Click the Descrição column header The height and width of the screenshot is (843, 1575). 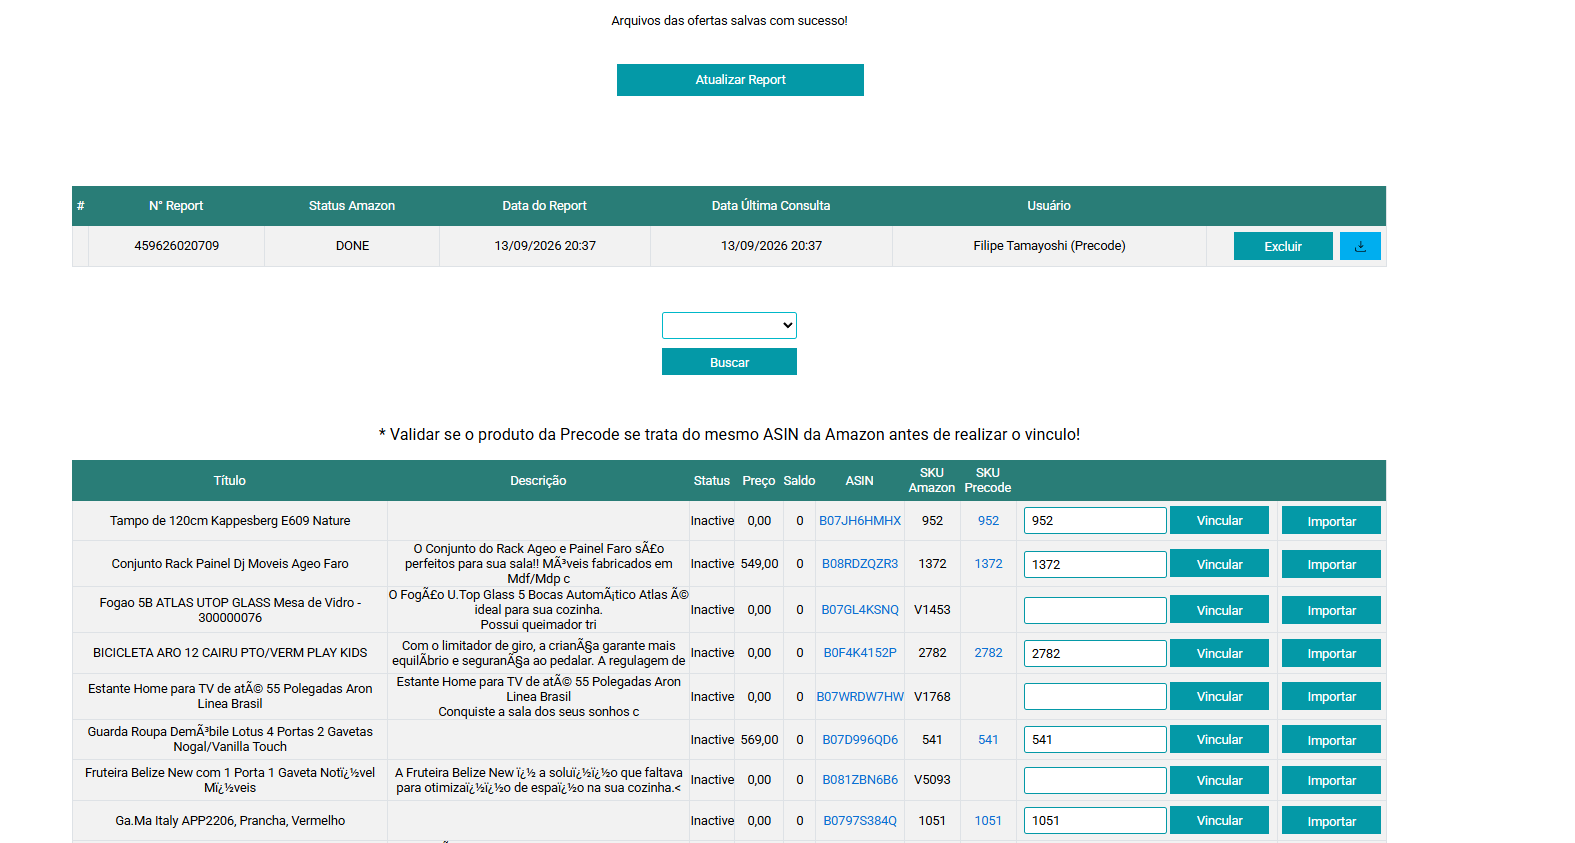[x=538, y=481]
